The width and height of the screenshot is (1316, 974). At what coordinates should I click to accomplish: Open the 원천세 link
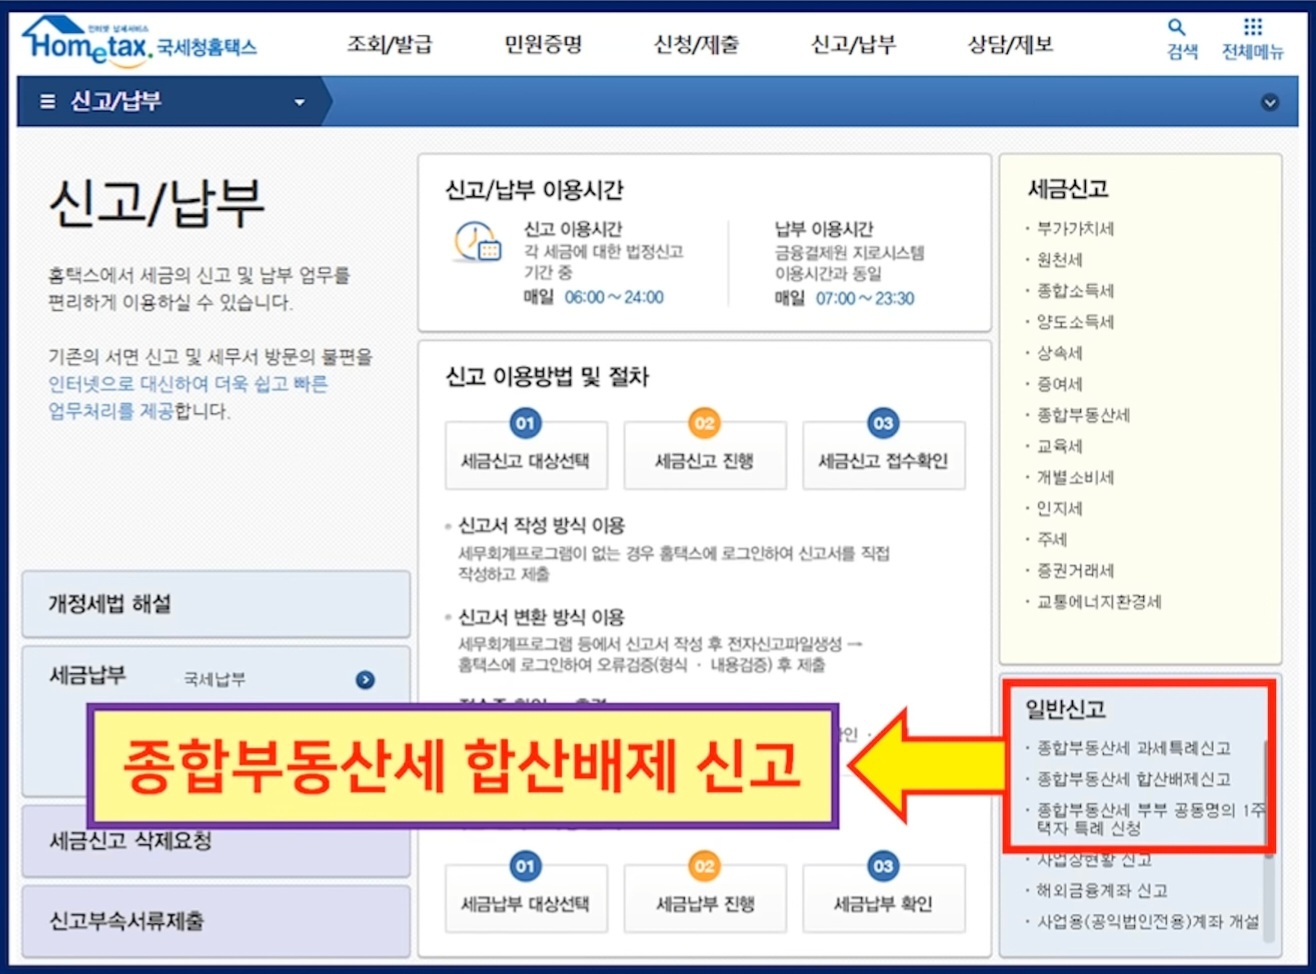click(1059, 260)
